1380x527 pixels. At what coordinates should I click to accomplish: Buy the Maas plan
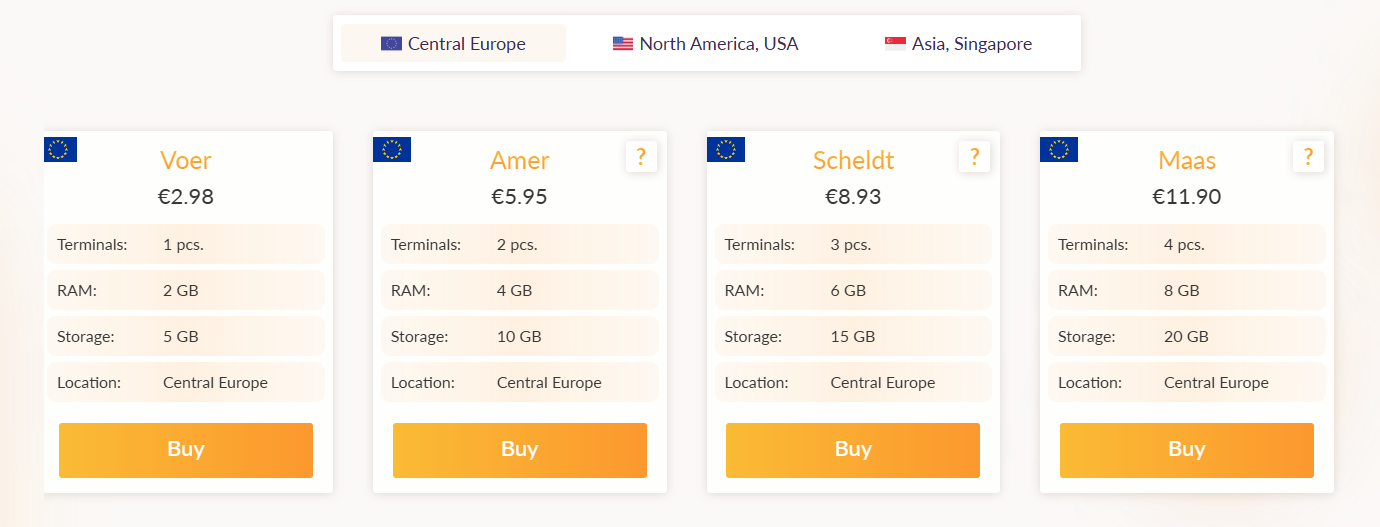click(x=1187, y=450)
